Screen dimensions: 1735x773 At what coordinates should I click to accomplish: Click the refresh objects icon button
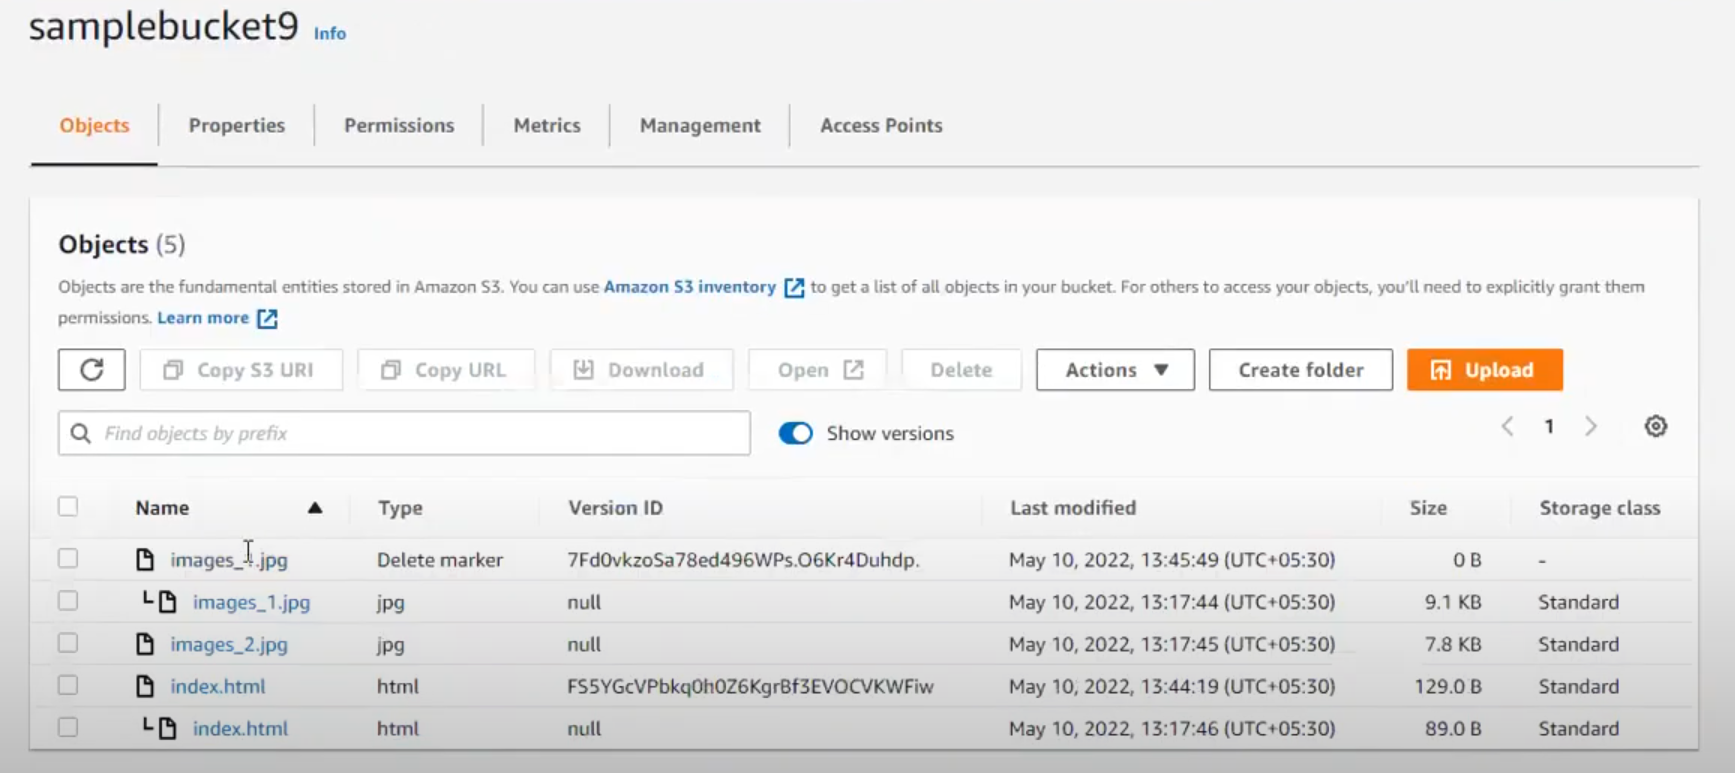click(91, 370)
